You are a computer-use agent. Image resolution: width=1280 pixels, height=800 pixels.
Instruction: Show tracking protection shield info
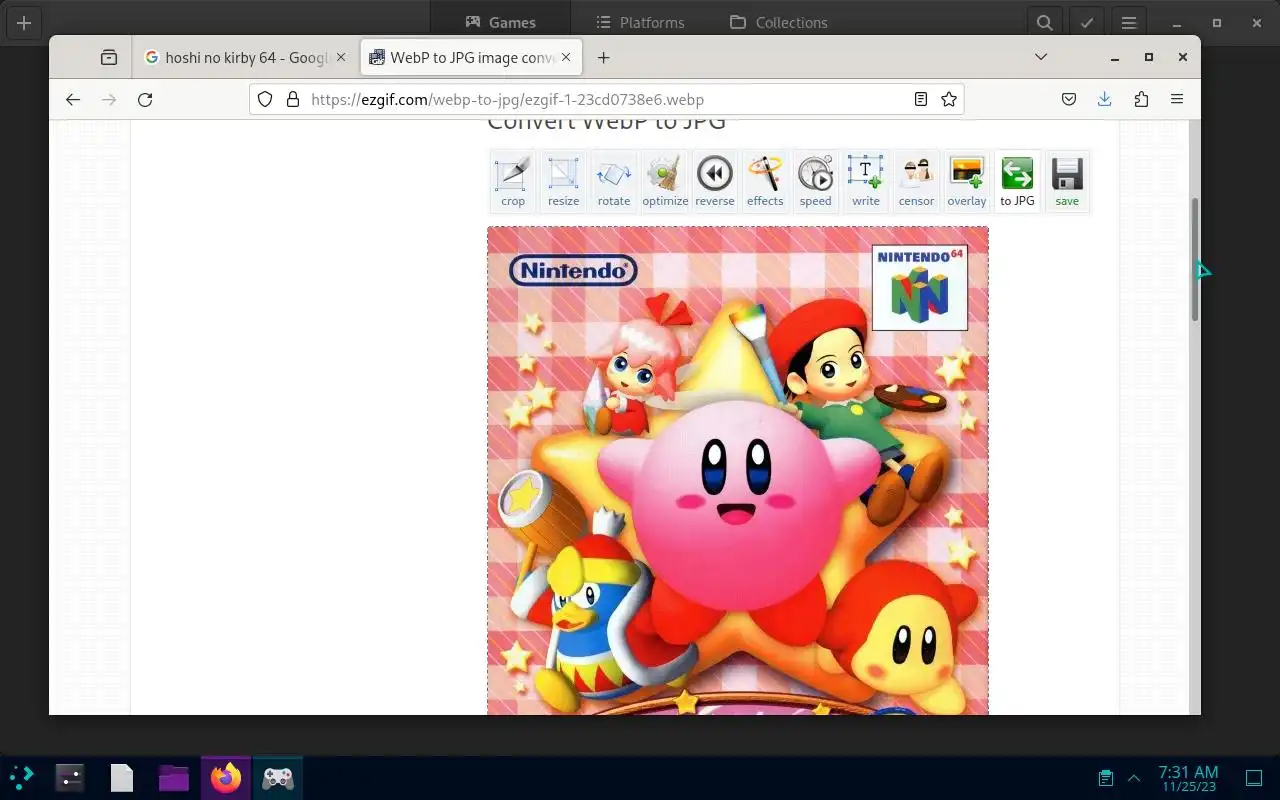point(265,99)
